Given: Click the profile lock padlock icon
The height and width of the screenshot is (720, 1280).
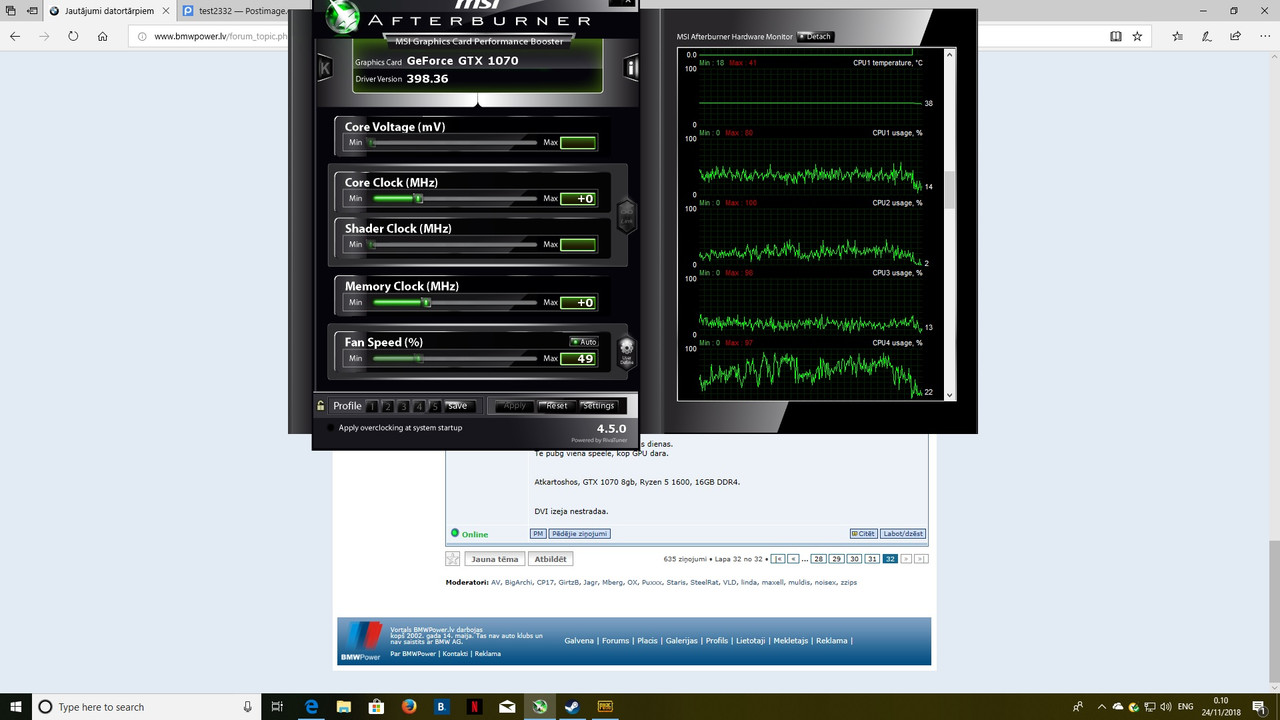Looking at the screenshot, I should (321, 406).
